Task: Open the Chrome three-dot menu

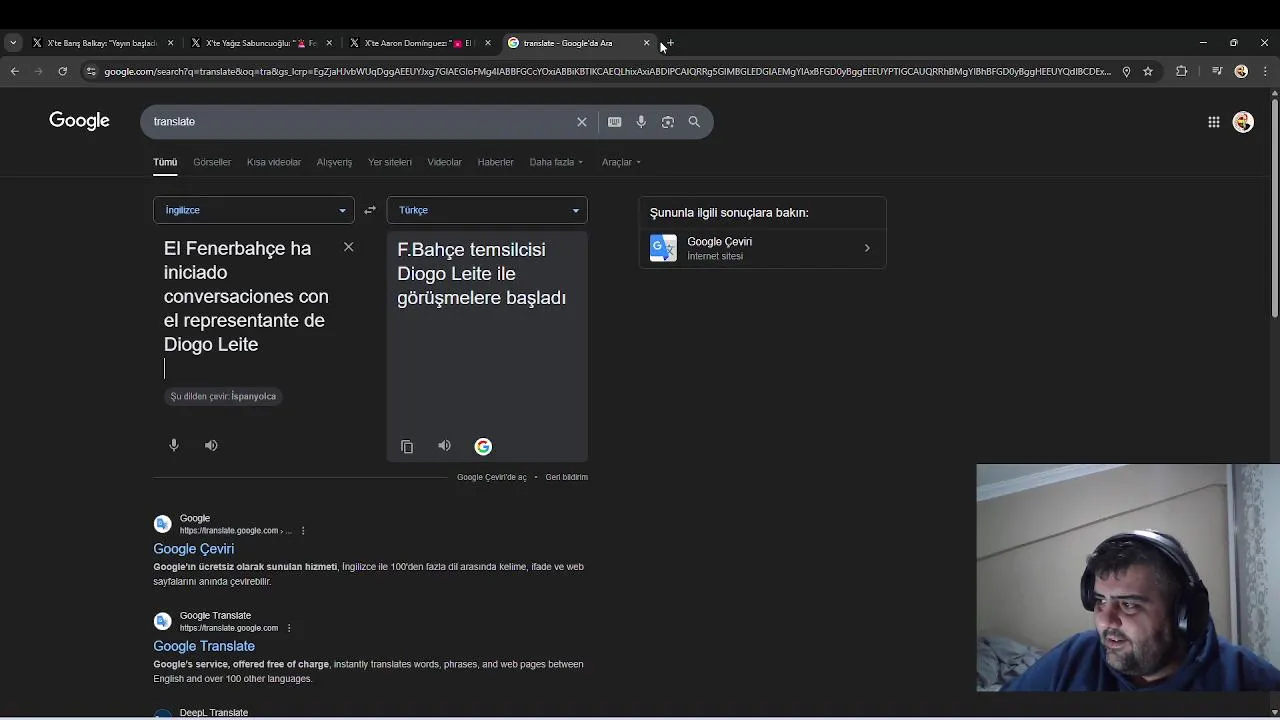Action: click(x=1265, y=71)
